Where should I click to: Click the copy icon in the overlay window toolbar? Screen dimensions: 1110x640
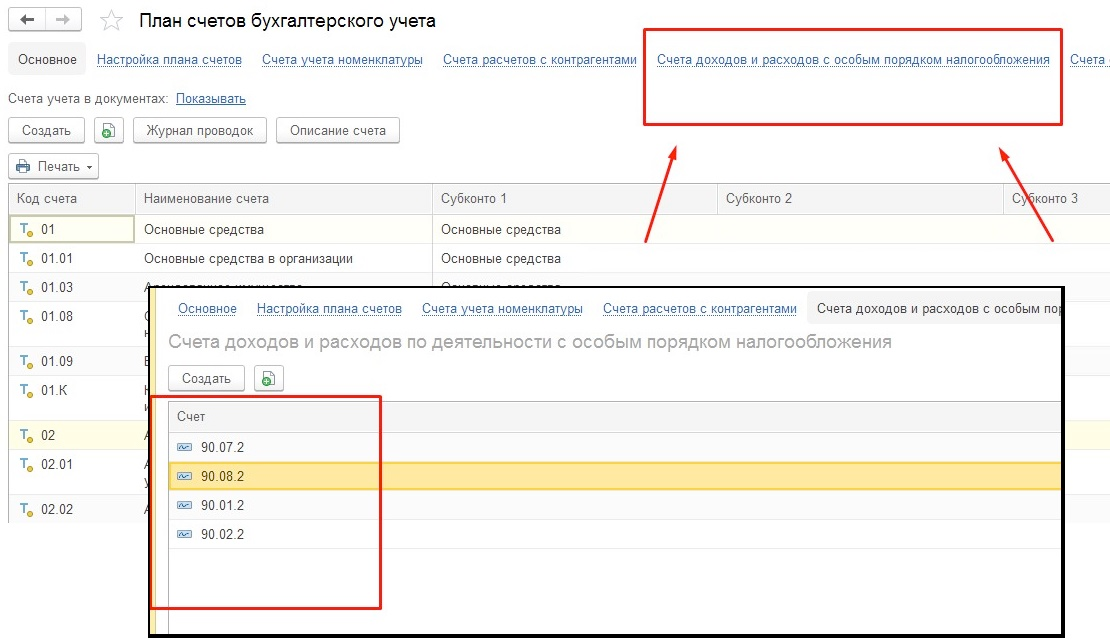pos(268,379)
